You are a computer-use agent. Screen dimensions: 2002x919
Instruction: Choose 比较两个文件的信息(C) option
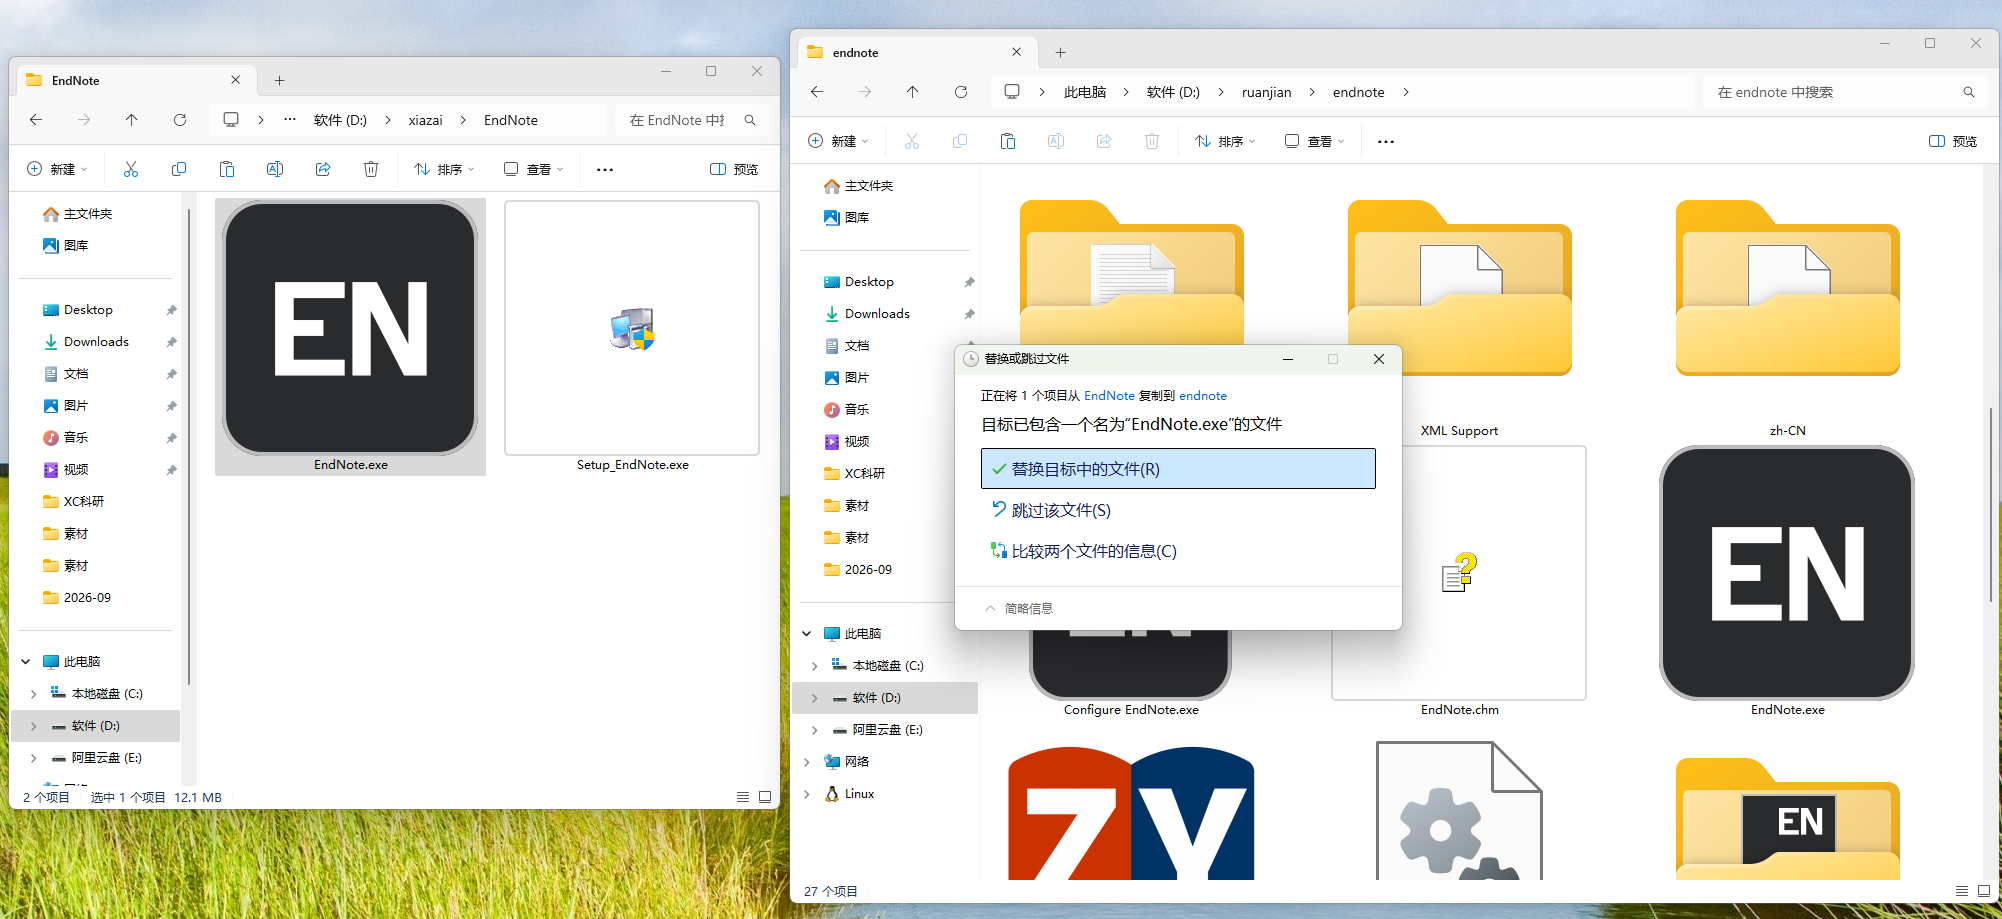pos(1178,551)
